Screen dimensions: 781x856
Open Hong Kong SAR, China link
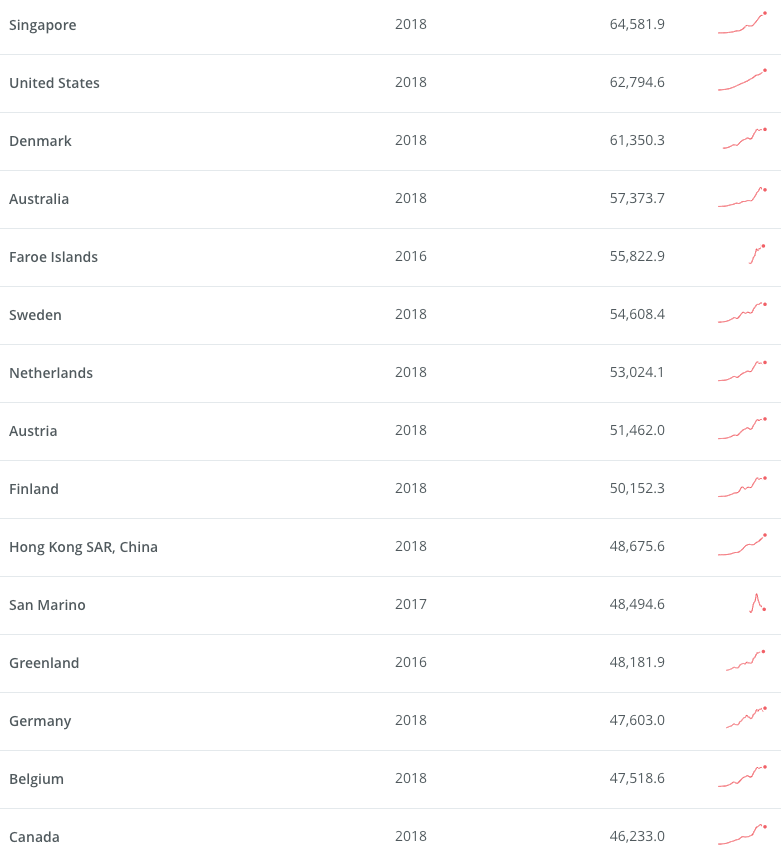coord(84,547)
